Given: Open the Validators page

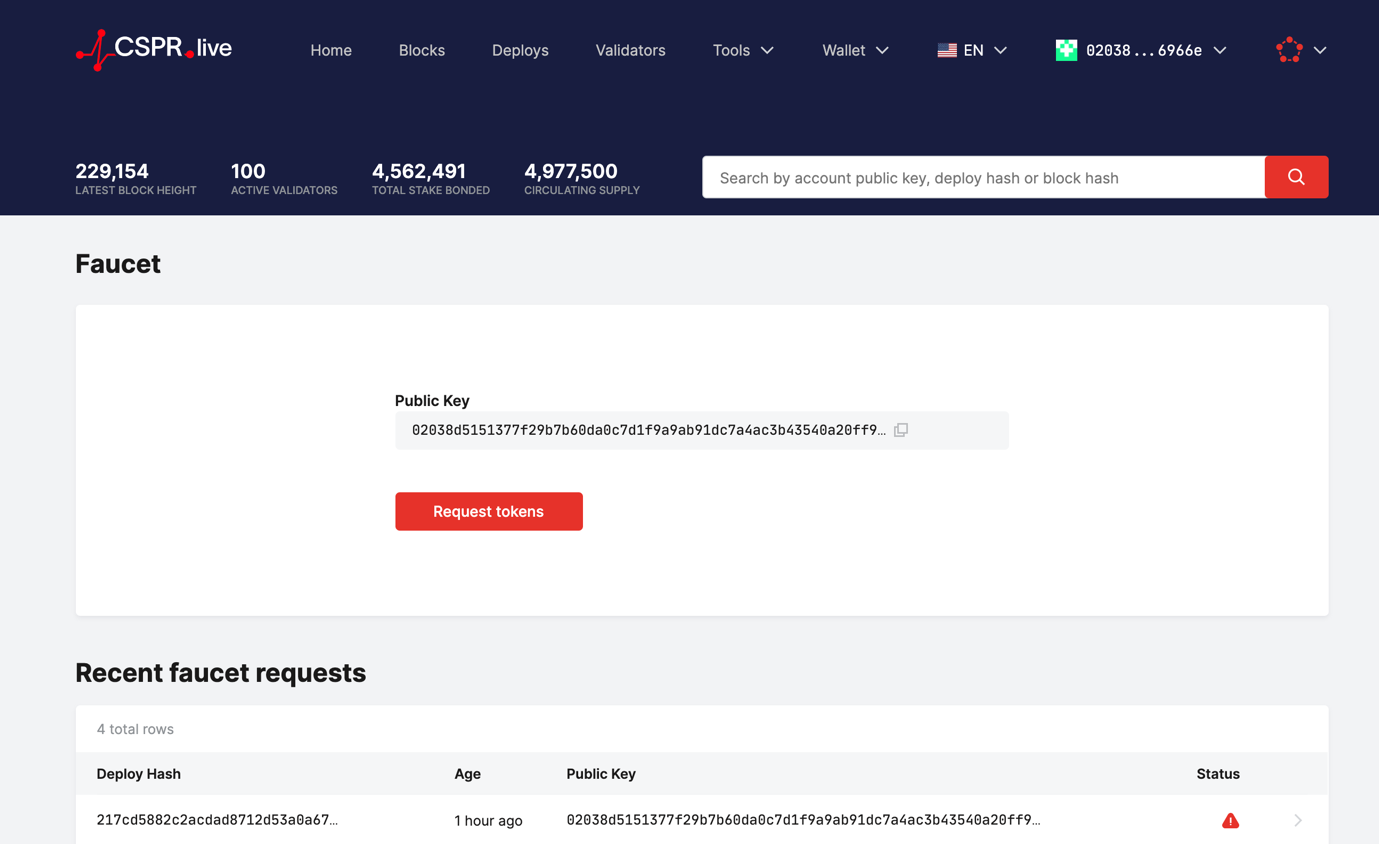Looking at the screenshot, I should (630, 50).
